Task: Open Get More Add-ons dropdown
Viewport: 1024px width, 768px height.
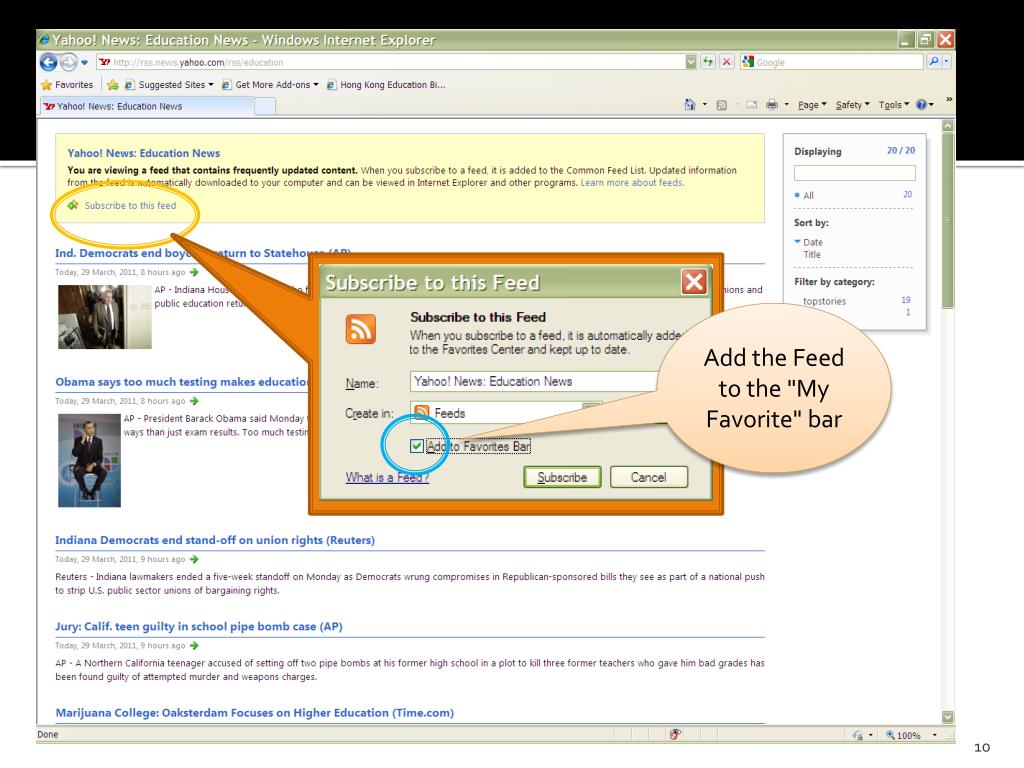Action: [270, 85]
